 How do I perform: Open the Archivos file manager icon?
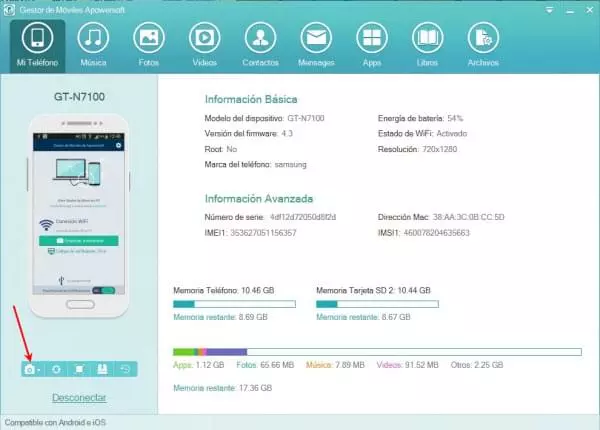point(483,37)
